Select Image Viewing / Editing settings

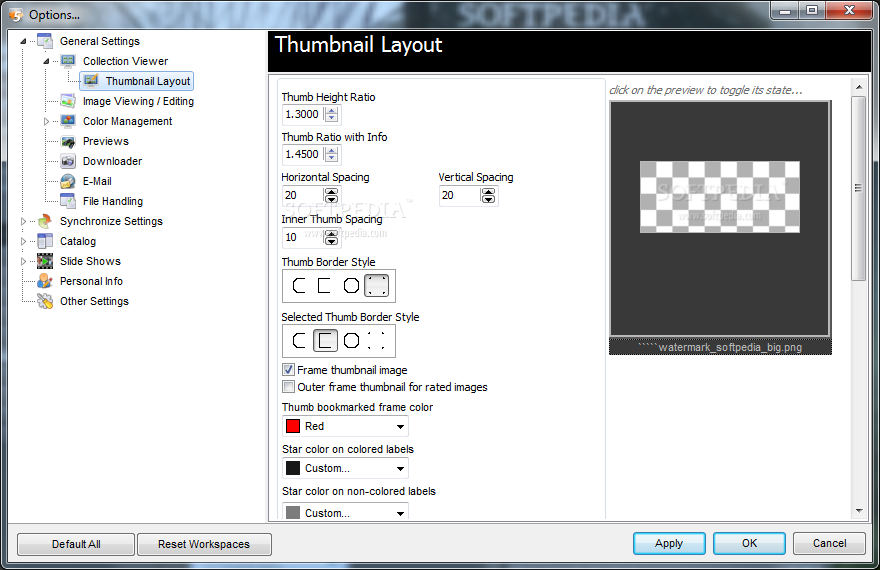(x=138, y=101)
